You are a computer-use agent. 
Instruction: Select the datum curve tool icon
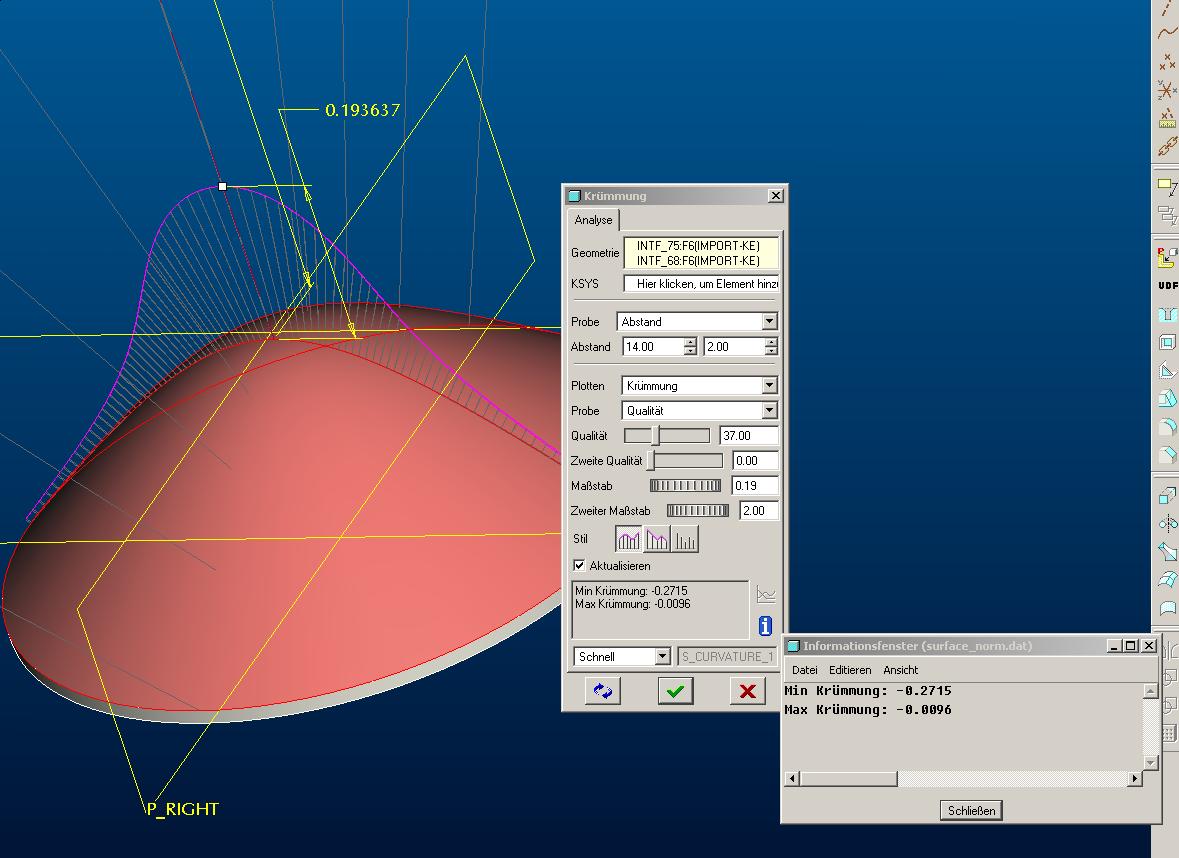point(1167,32)
